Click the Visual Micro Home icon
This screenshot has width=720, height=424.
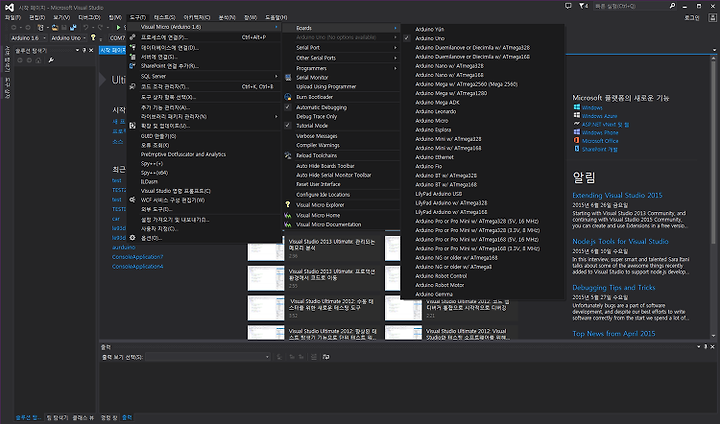pos(288,215)
